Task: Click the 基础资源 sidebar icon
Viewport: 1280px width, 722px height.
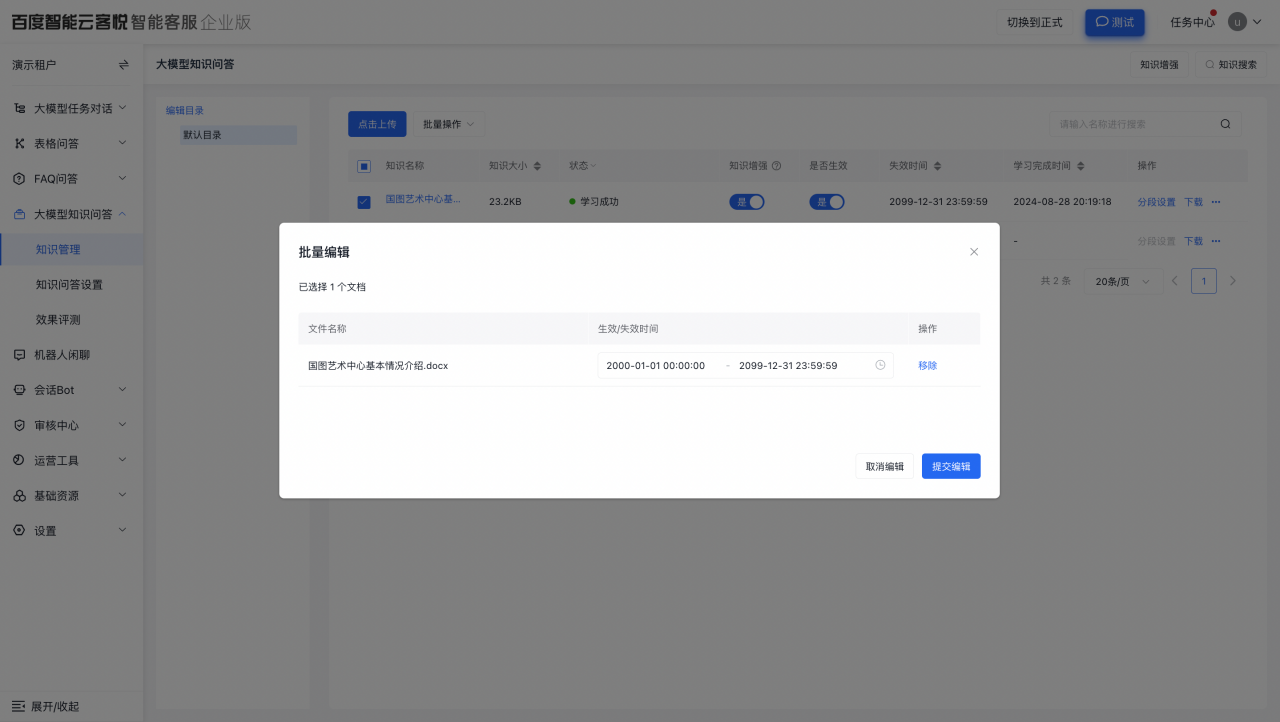Action: coord(19,496)
